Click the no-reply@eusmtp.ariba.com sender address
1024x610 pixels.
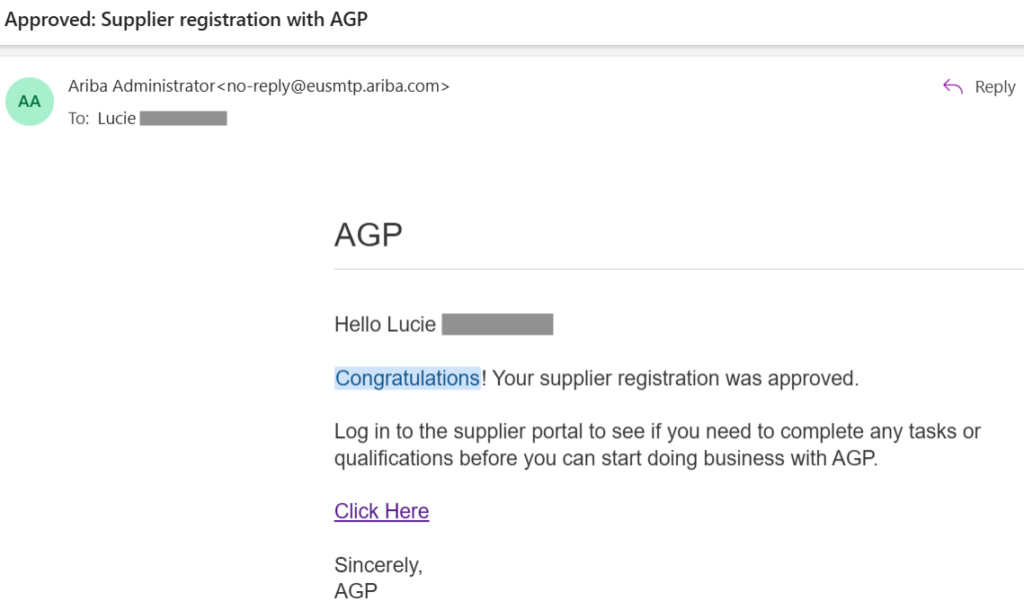coord(336,86)
